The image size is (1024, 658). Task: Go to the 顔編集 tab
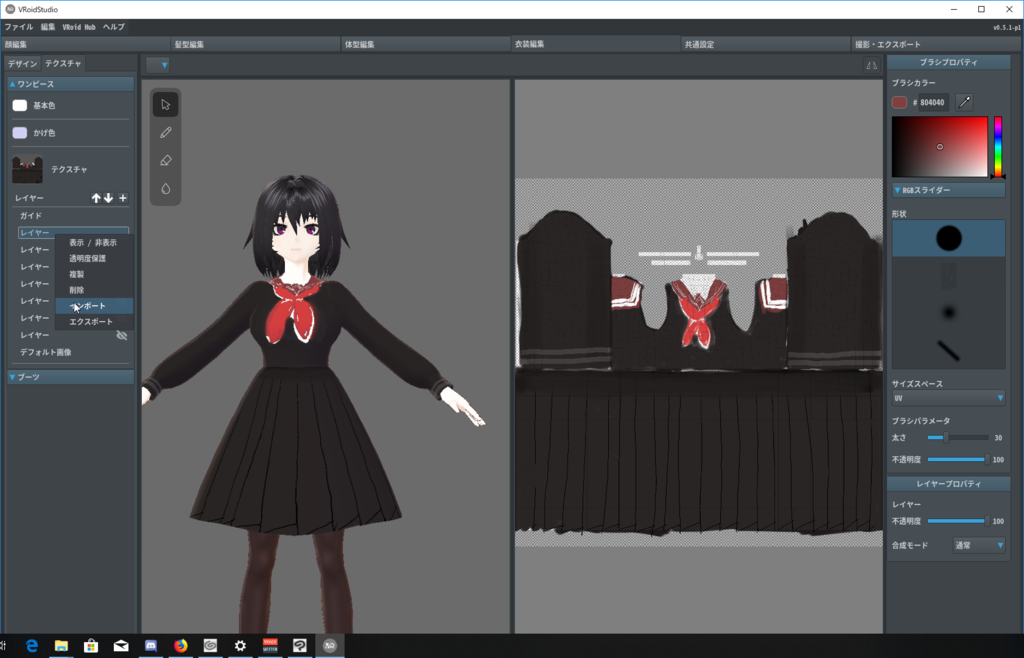click(x=85, y=44)
